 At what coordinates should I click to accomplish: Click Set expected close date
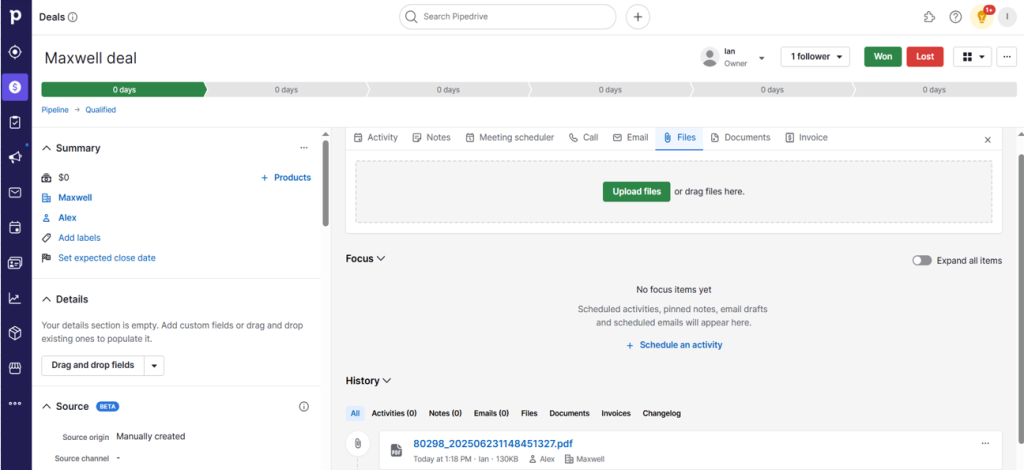[106, 258]
